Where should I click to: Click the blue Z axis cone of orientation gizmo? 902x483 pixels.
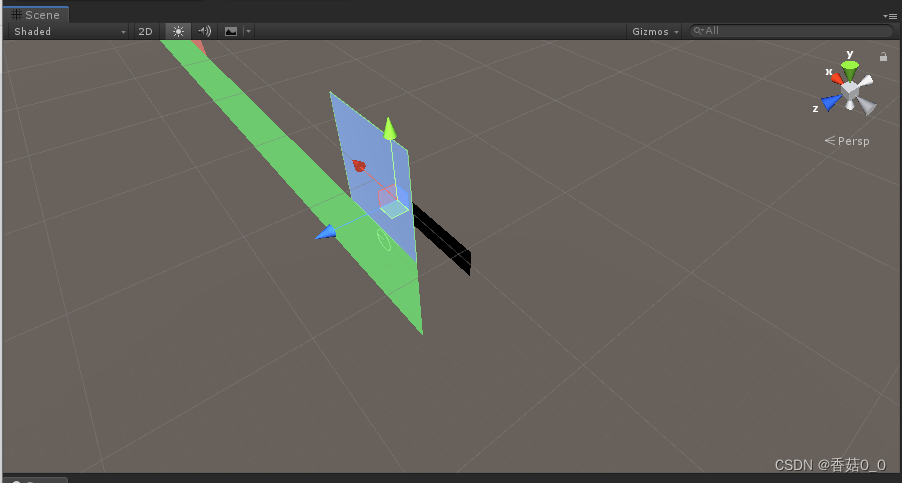click(831, 102)
